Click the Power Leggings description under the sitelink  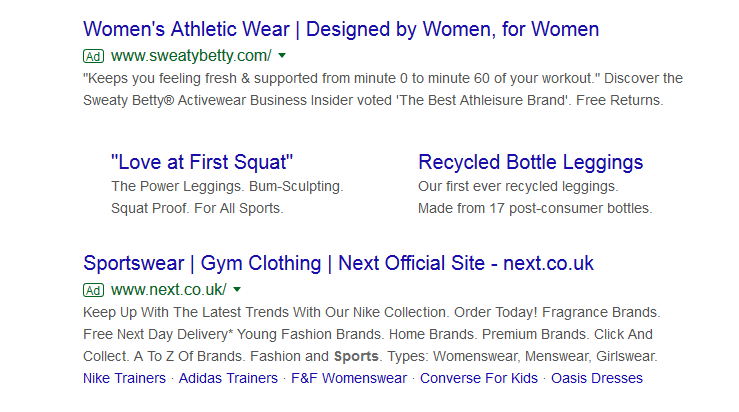pyautogui.click(x=226, y=187)
